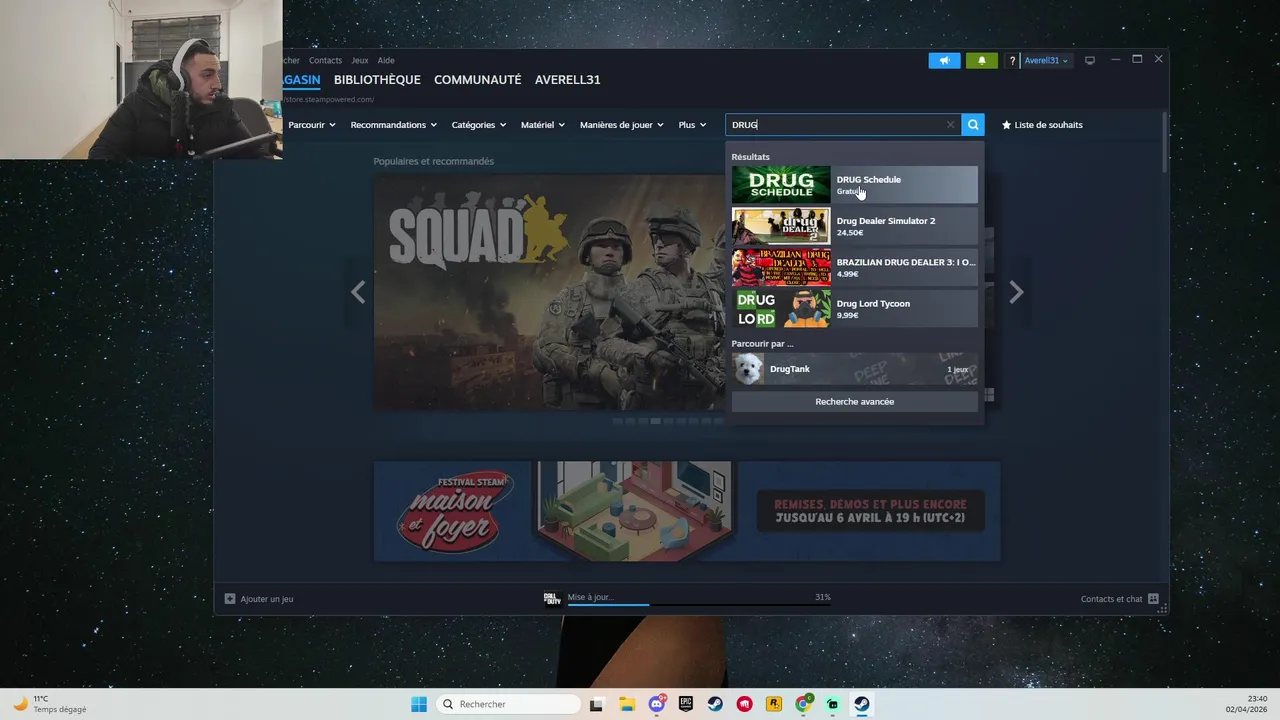Click the plus icon beside Ajouter un jeu
The height and width of the screenshot is (720, 1280).
(230, 599)
